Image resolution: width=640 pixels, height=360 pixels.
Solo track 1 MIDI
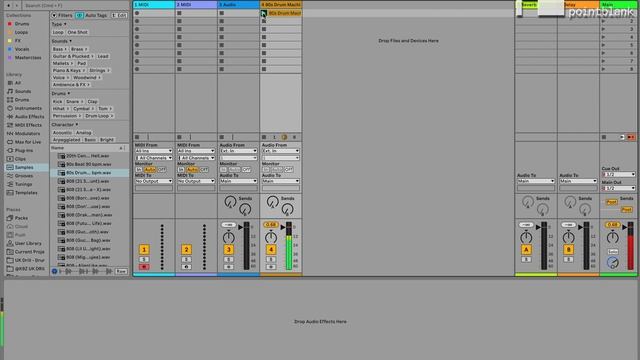click(144, 260)
